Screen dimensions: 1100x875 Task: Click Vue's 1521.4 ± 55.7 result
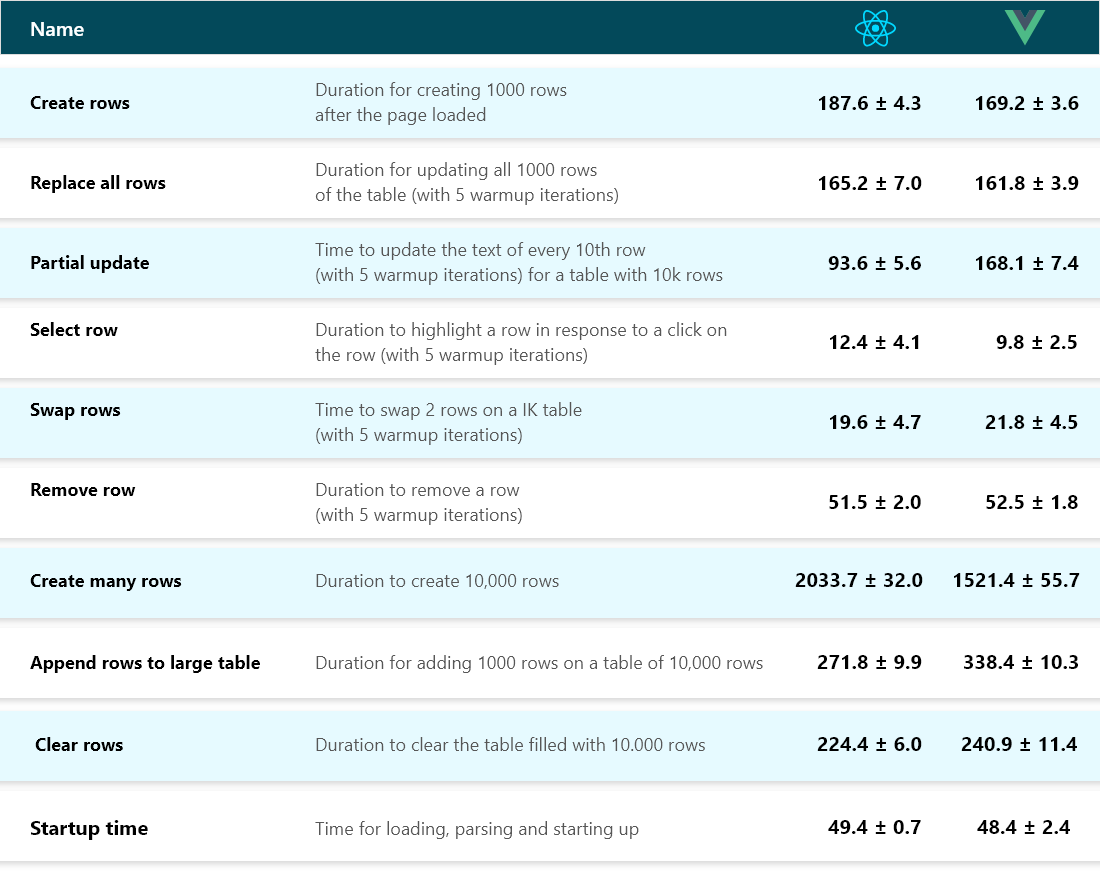[x=1016, y=581]
